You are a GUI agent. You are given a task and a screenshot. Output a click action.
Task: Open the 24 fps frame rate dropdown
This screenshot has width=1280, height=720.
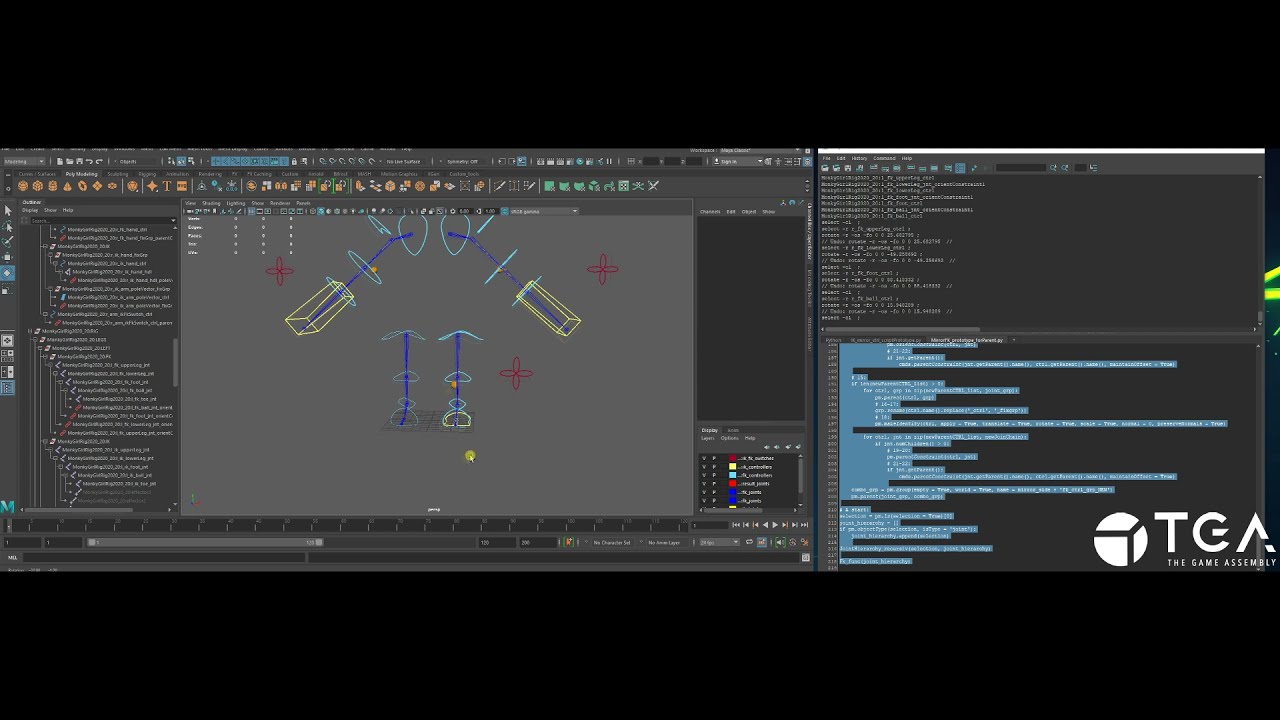pyautogui.click(x=719, y=542)
